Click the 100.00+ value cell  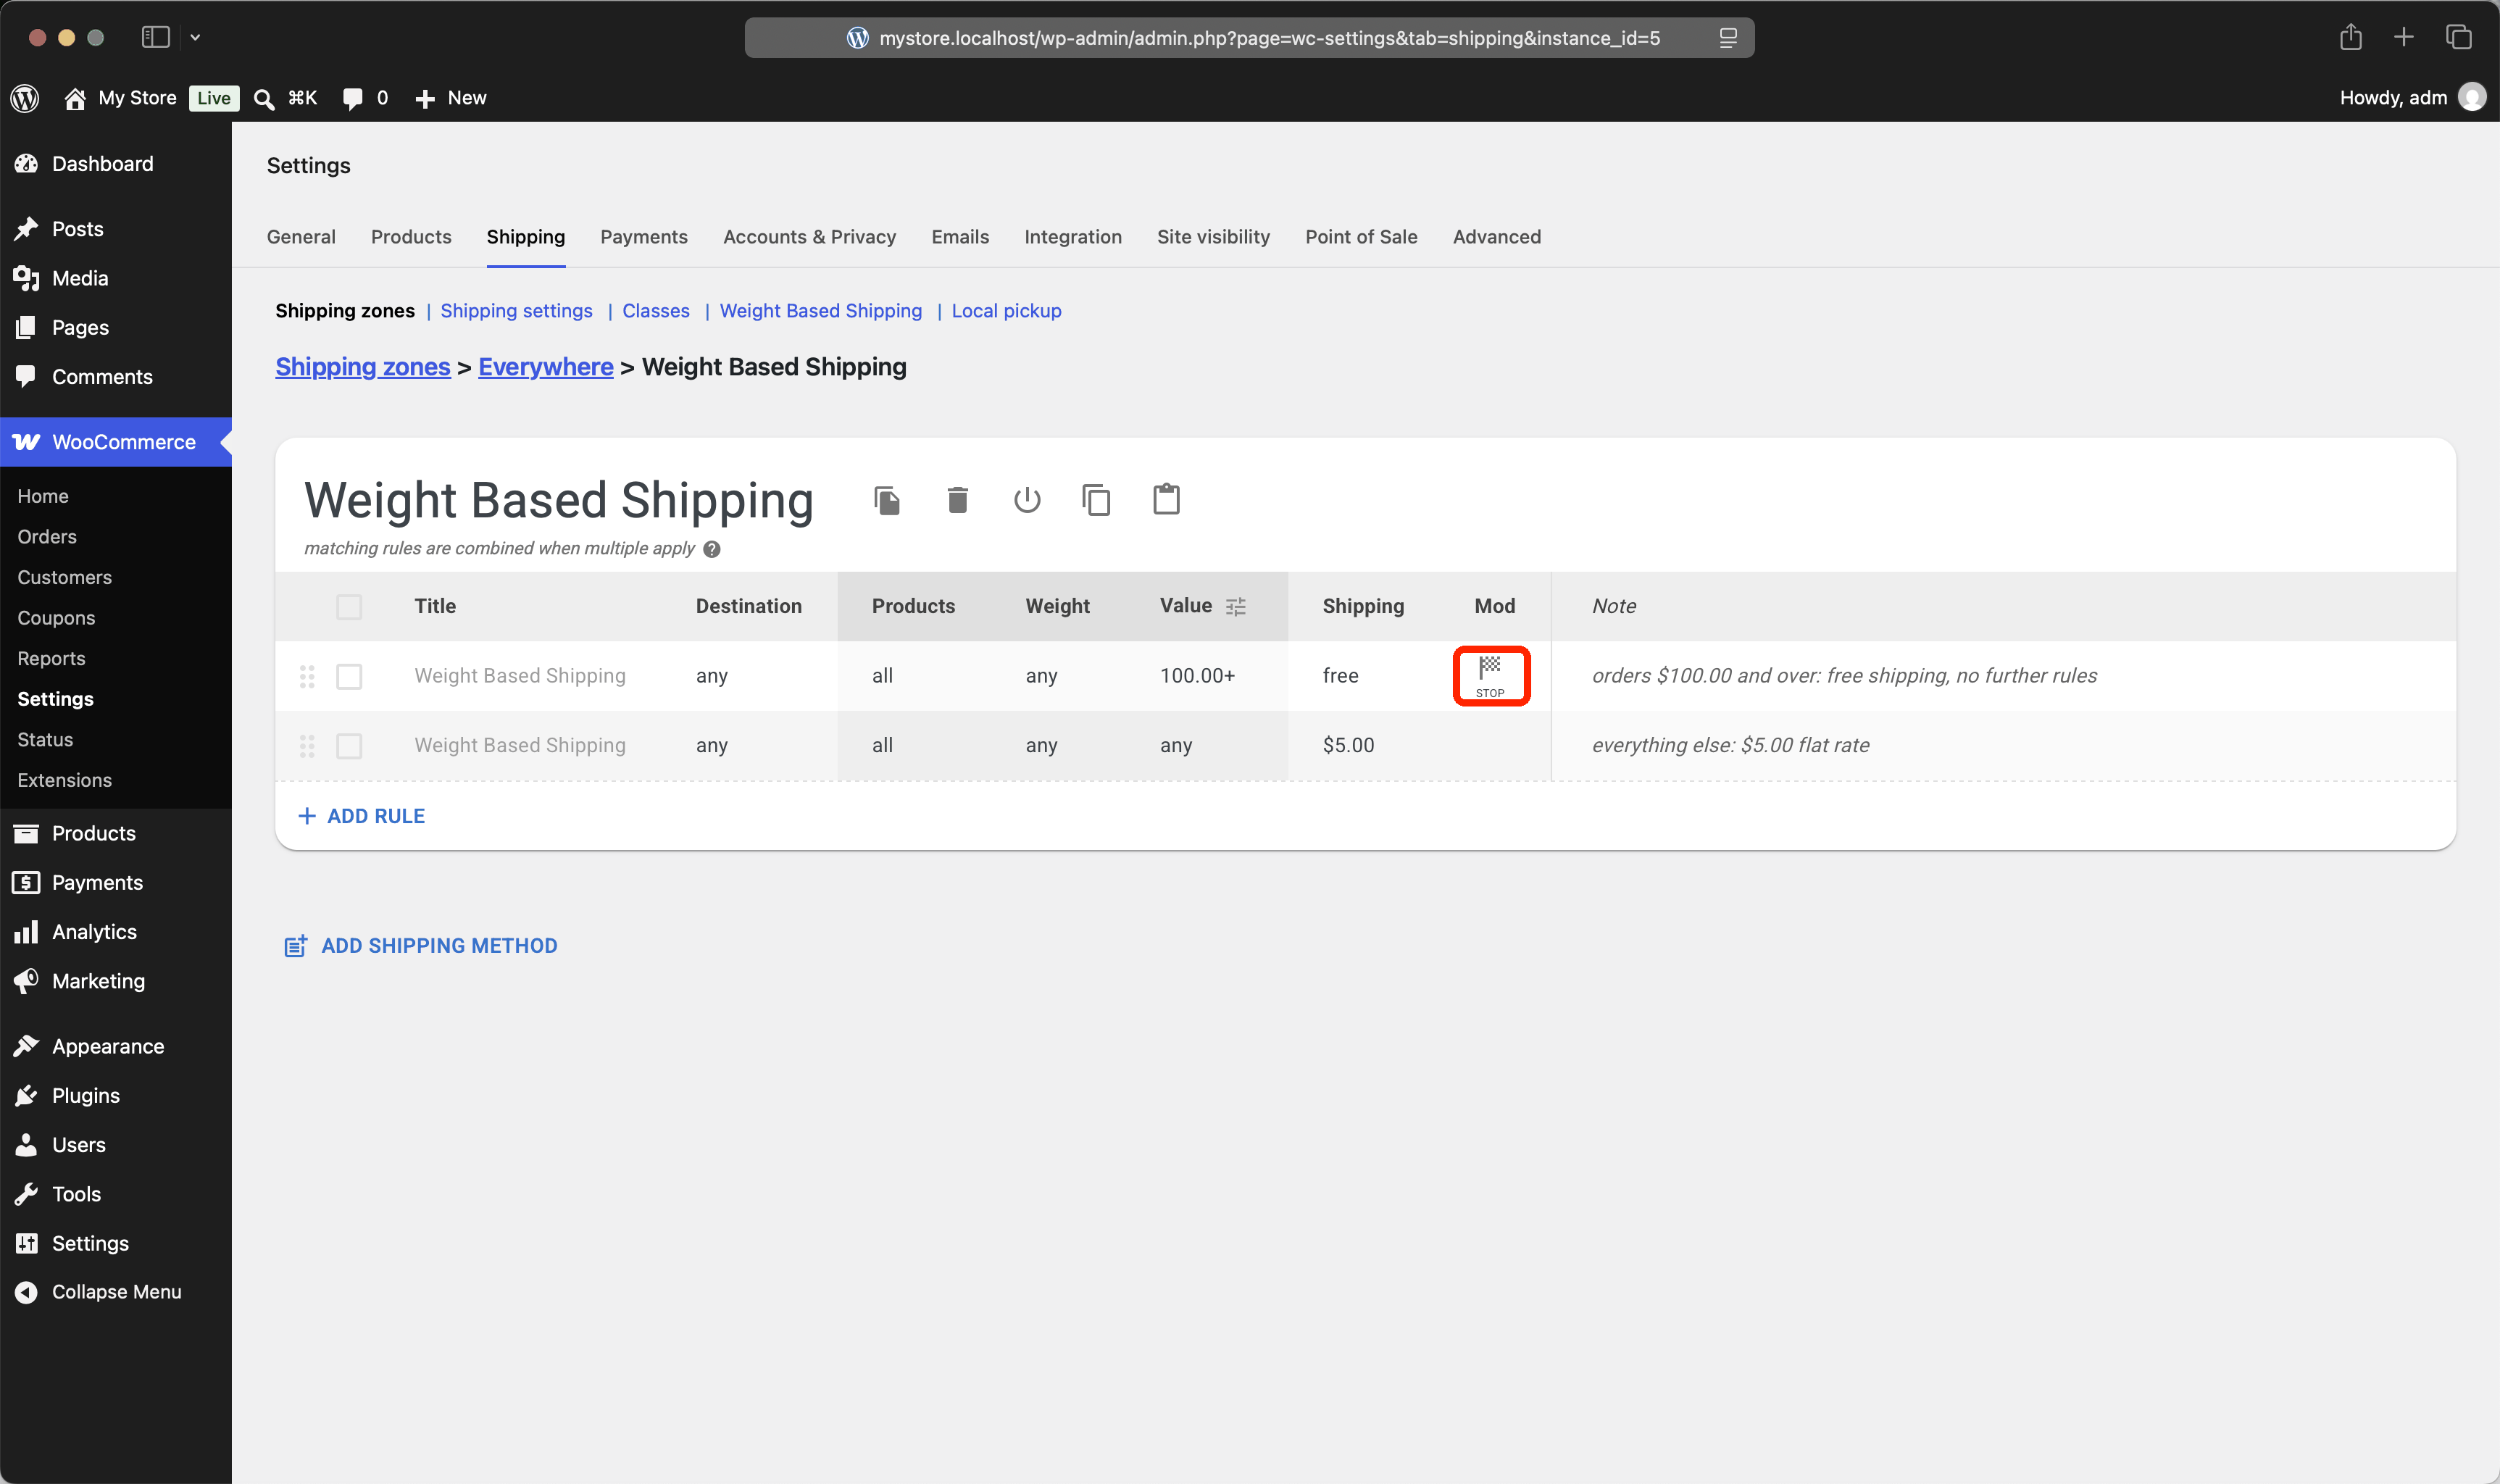pos(1197,676)
